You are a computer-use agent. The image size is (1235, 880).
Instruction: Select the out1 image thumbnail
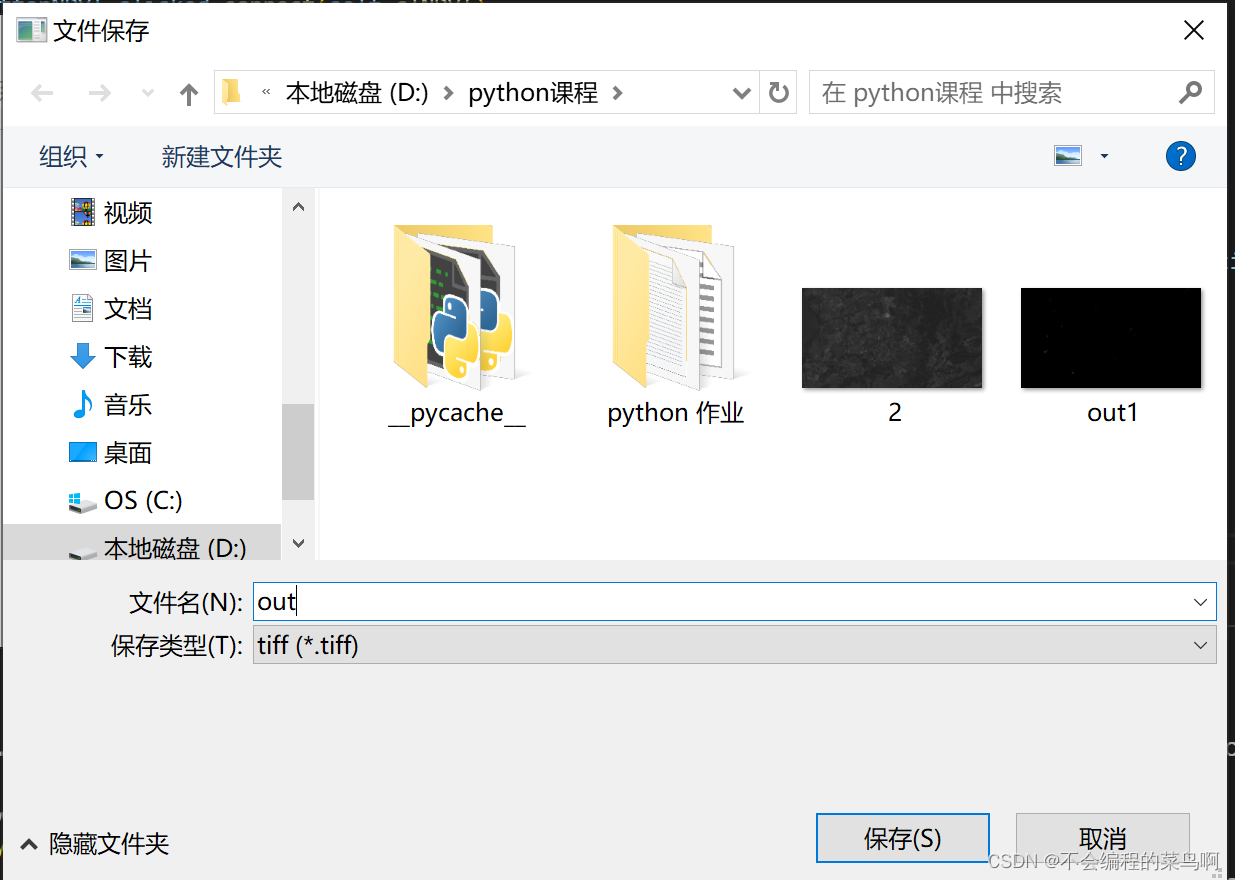(1110, 337)
